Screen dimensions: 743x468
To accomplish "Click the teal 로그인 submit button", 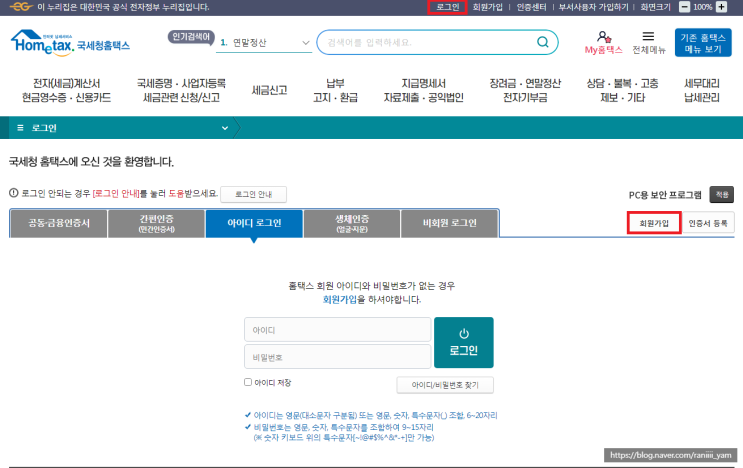I will [x=463, y=342].
